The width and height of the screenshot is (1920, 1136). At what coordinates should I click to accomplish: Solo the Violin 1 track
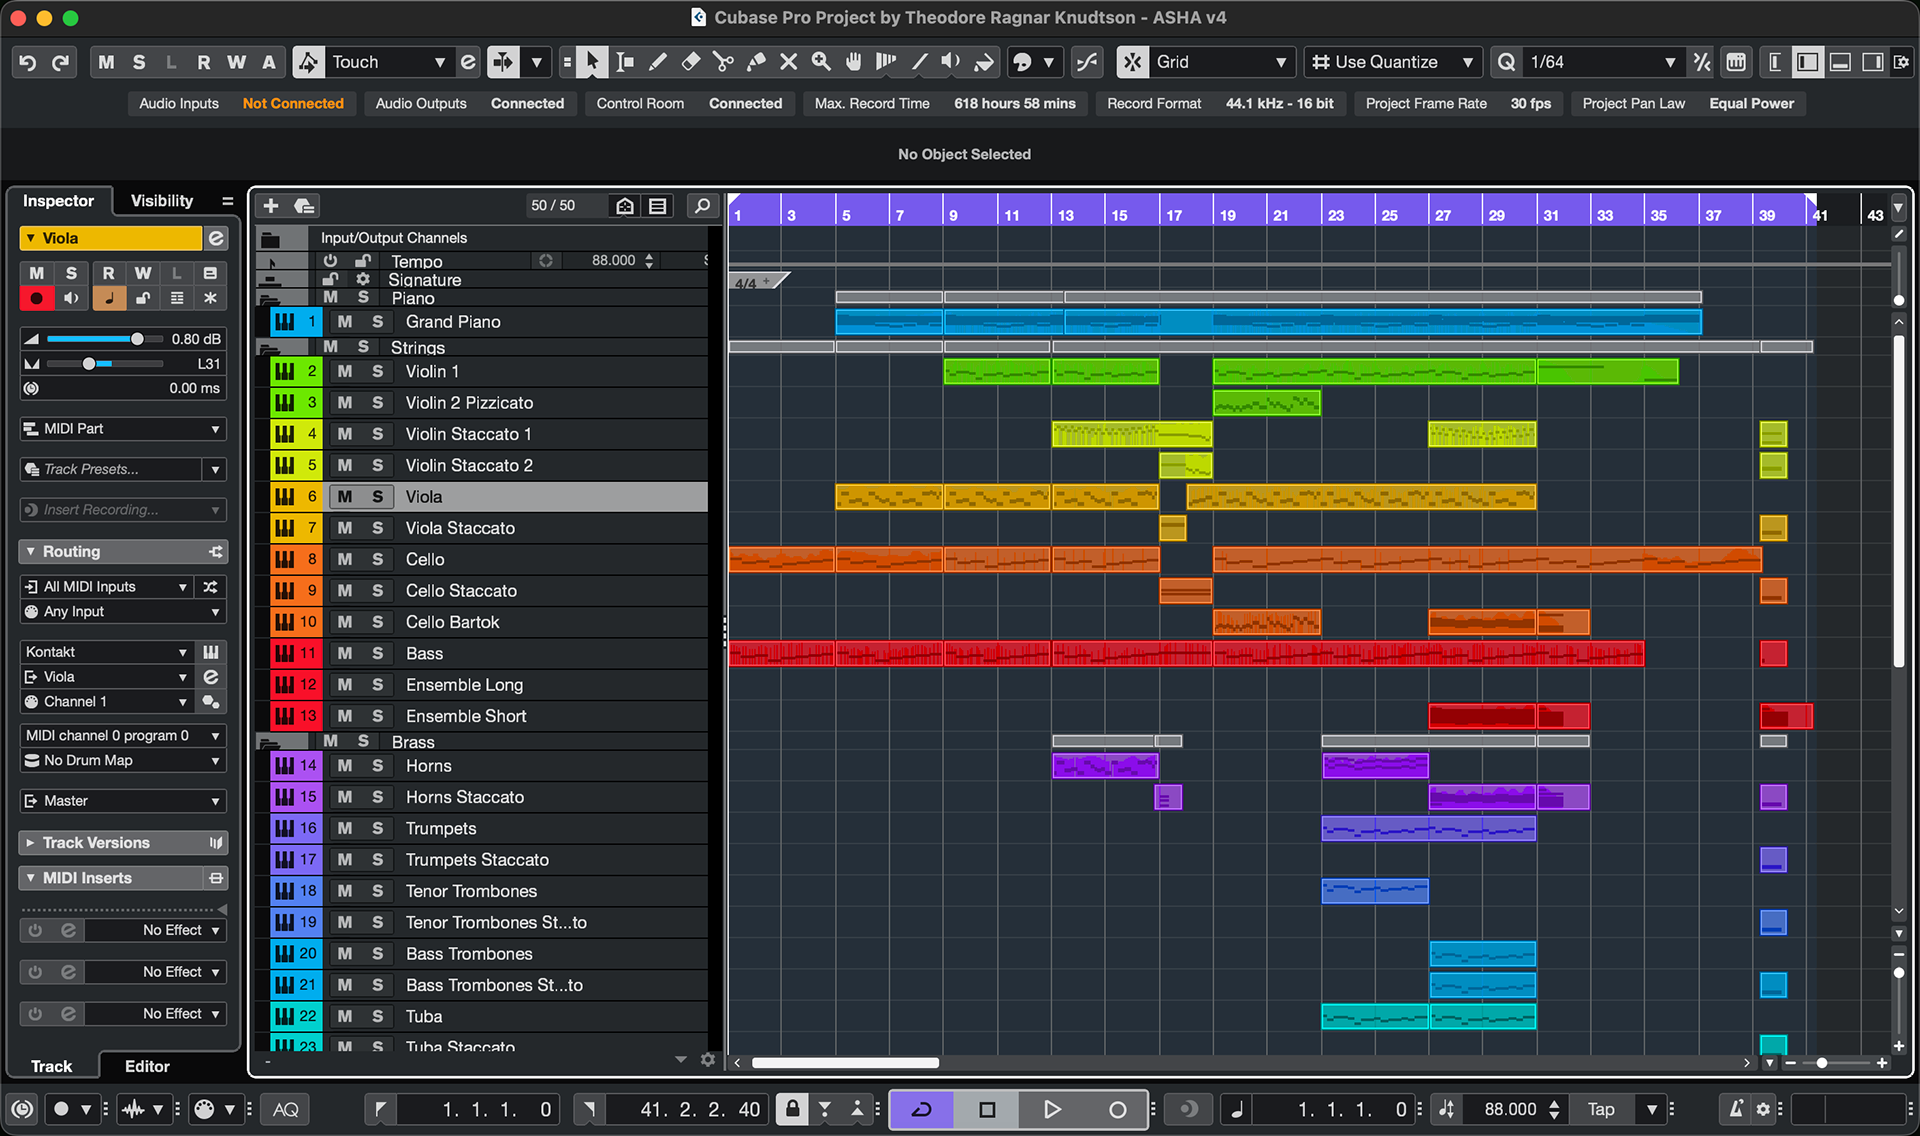click(378, 371)
